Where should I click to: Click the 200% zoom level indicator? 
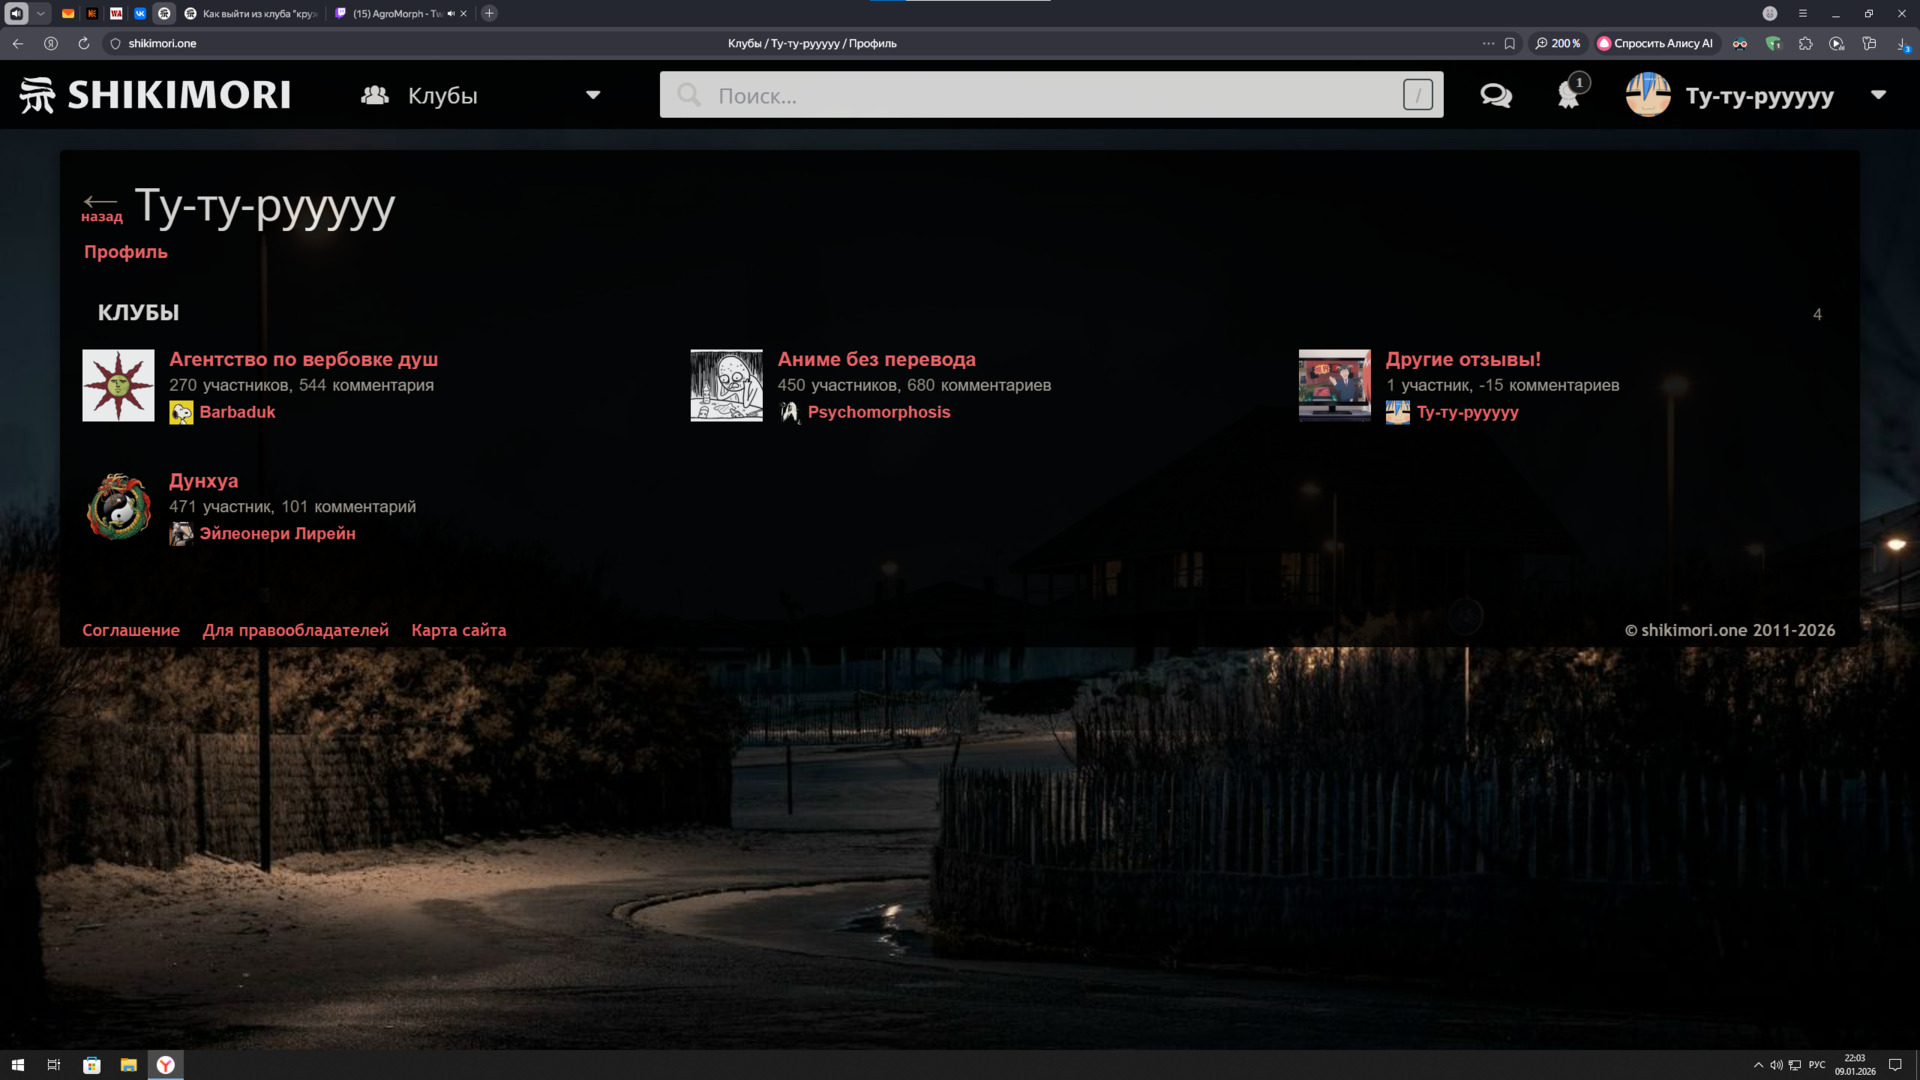[x=1558, y=44]
